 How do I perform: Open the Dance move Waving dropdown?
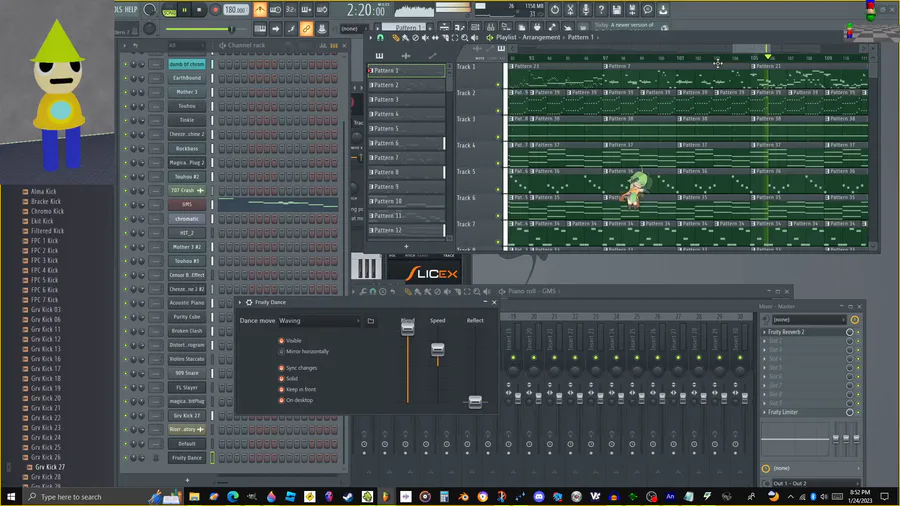[319, 321]
